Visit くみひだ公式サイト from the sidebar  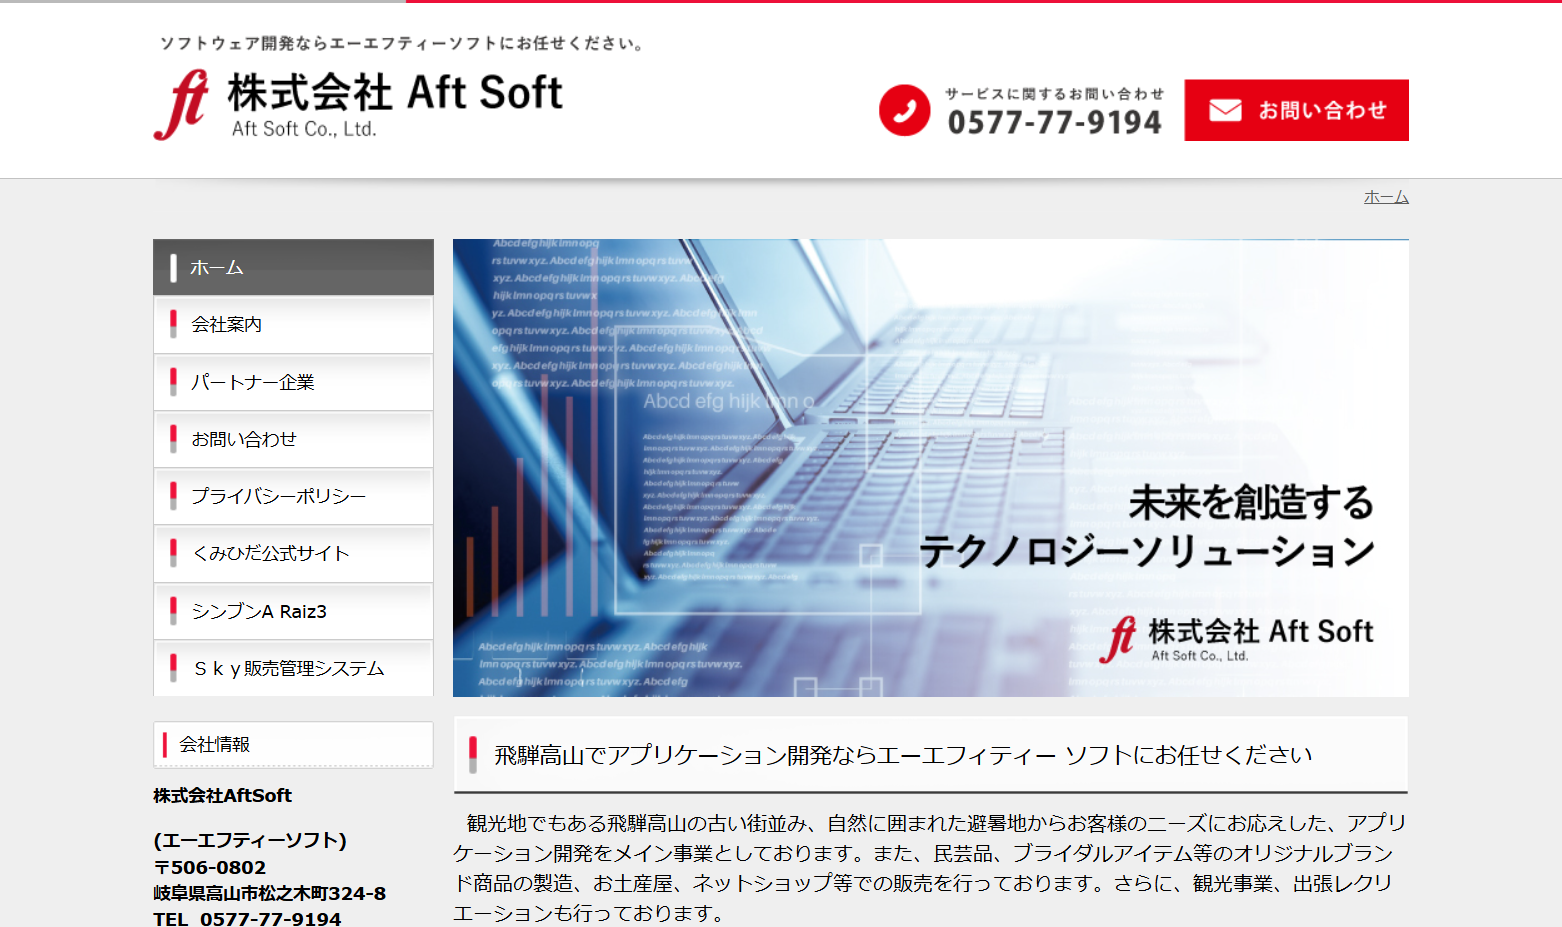(293, 553)
